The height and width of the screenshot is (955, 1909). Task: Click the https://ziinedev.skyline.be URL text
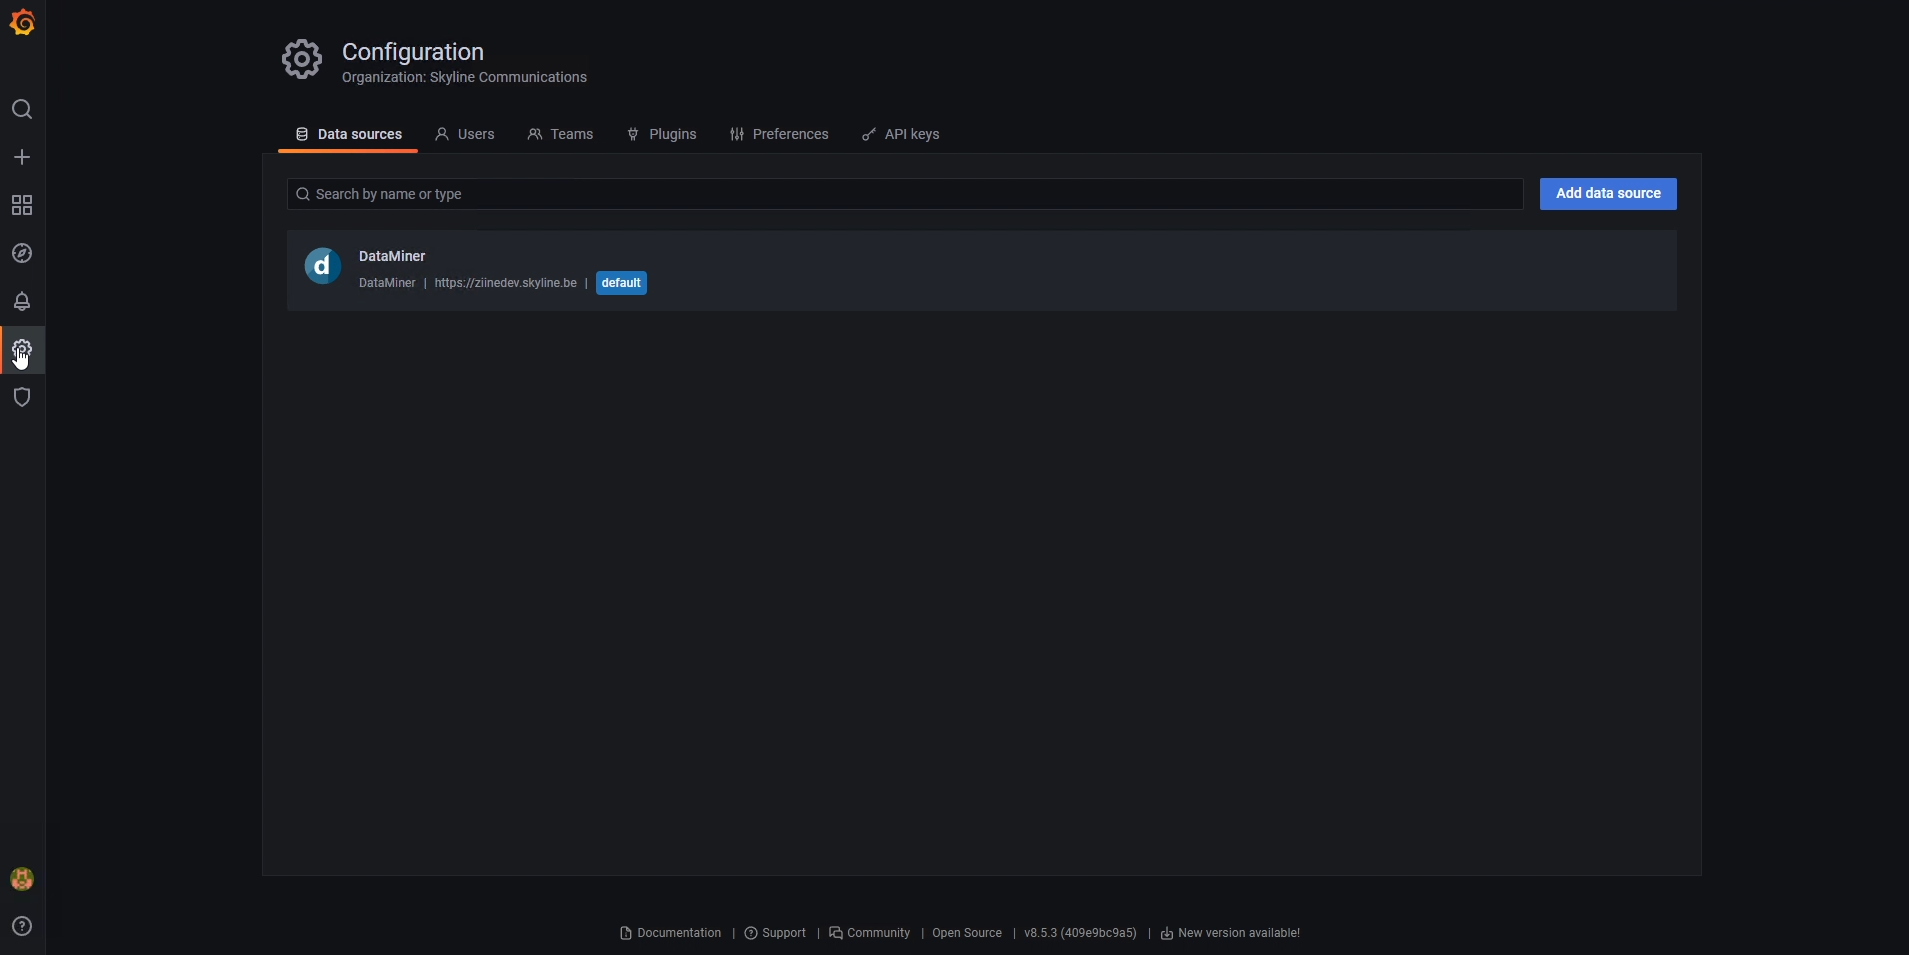click(x=505, y=283)
